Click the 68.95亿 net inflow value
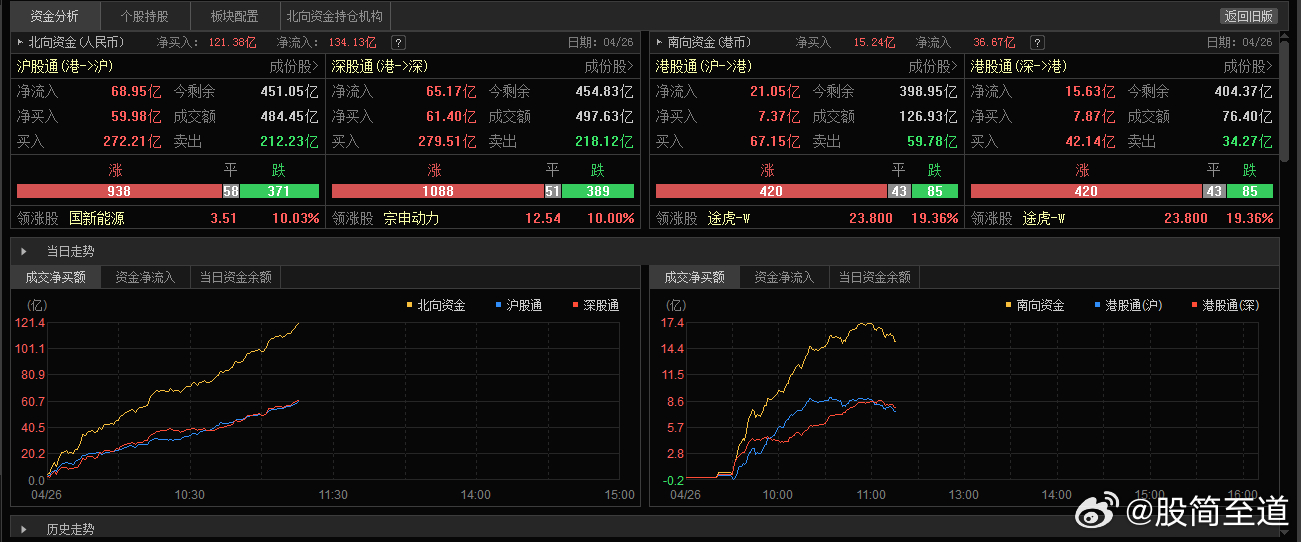Viewport: 1301px width, 542px height. click(x=136, y=91)
